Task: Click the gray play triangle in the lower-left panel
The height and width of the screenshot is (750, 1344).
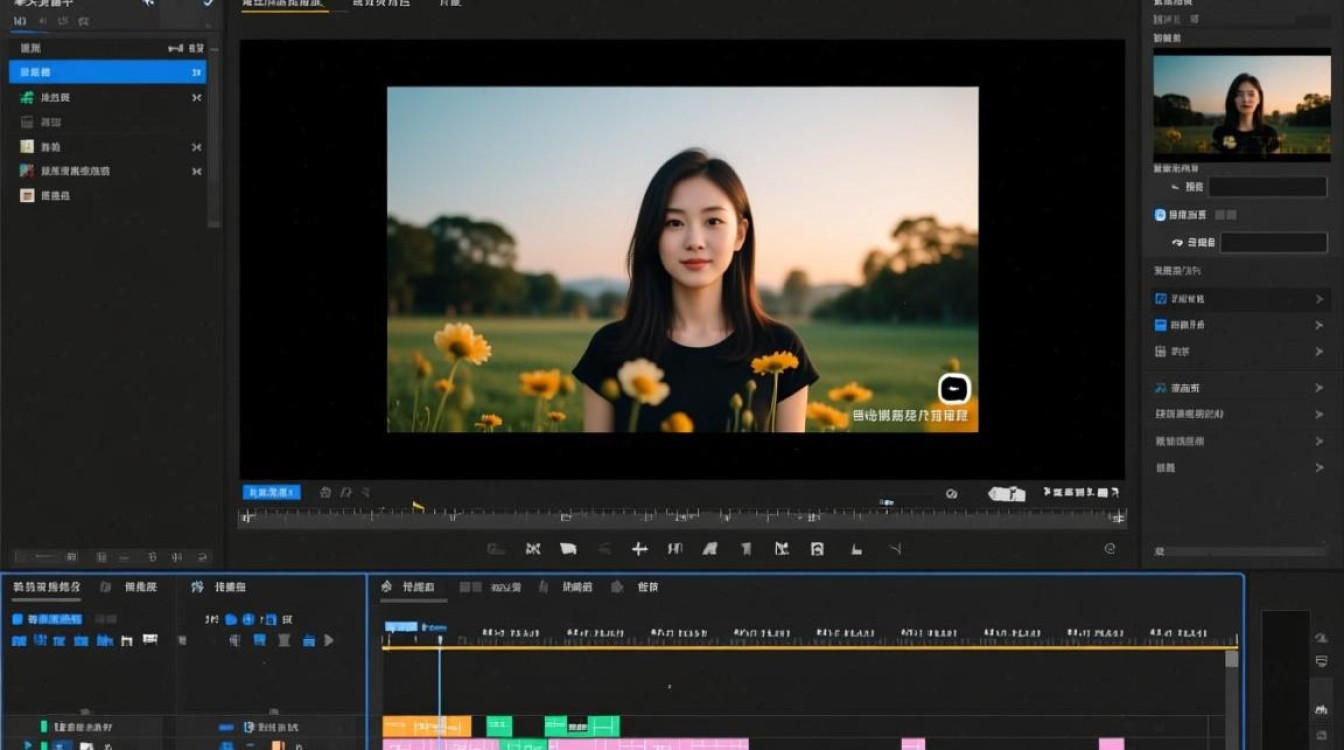Action: point(329,640)
